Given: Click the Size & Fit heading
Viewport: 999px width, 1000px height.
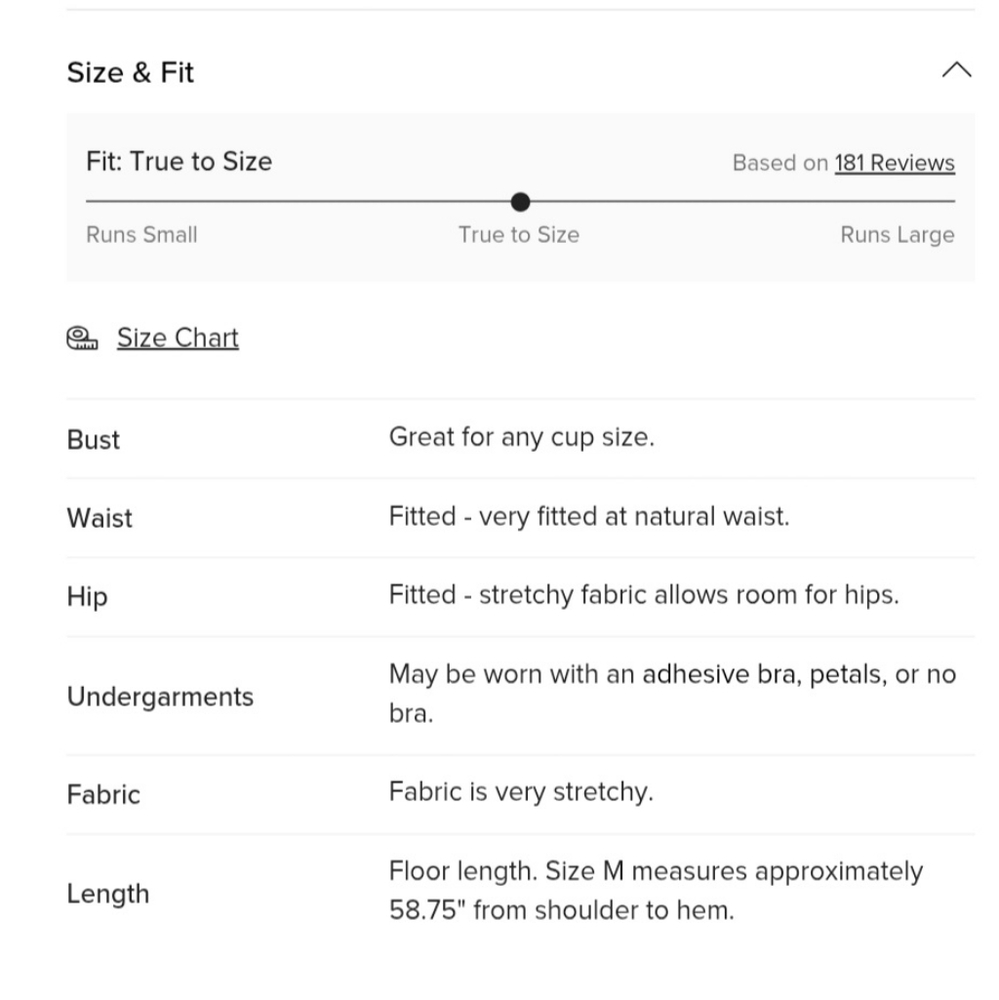Looking at the screenshot, I should click(x=130, y=72).
